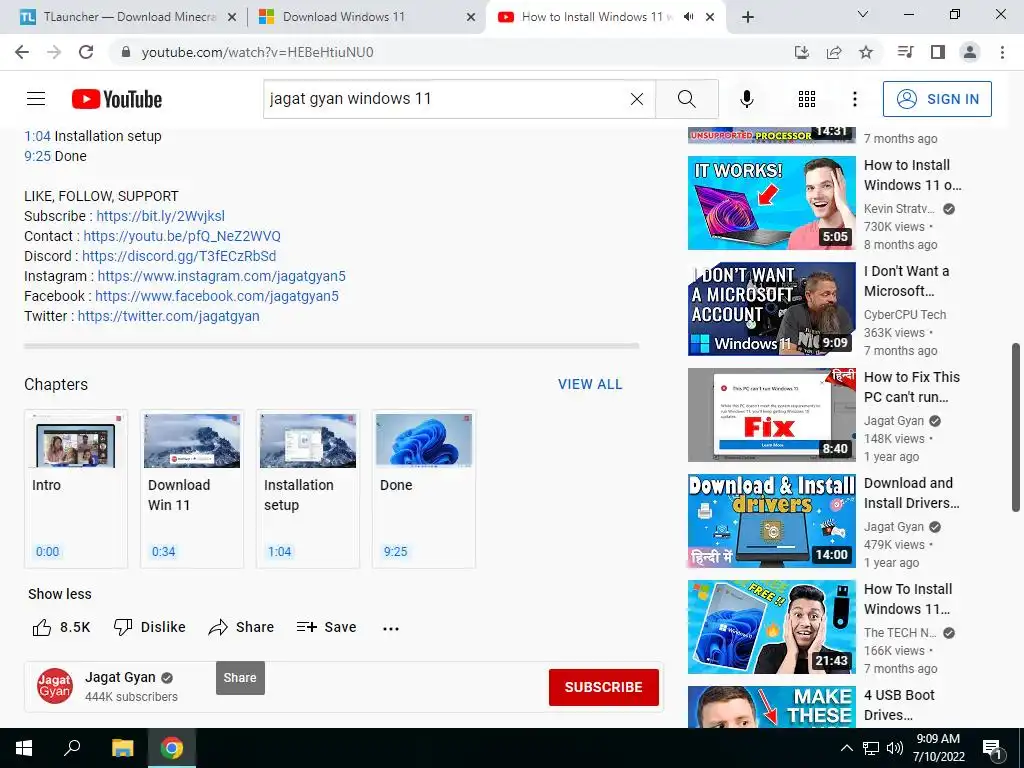Open a new tab with plus
This screenshot has width=1024, height=768.
pos(748,17)
